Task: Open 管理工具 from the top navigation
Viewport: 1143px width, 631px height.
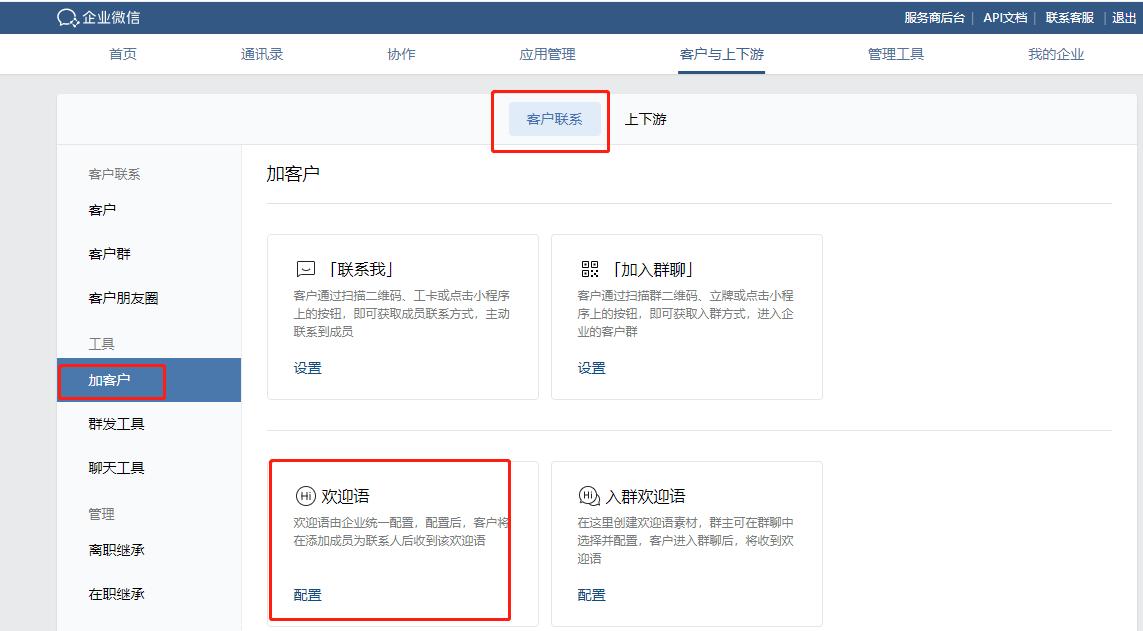Action: 896,55
